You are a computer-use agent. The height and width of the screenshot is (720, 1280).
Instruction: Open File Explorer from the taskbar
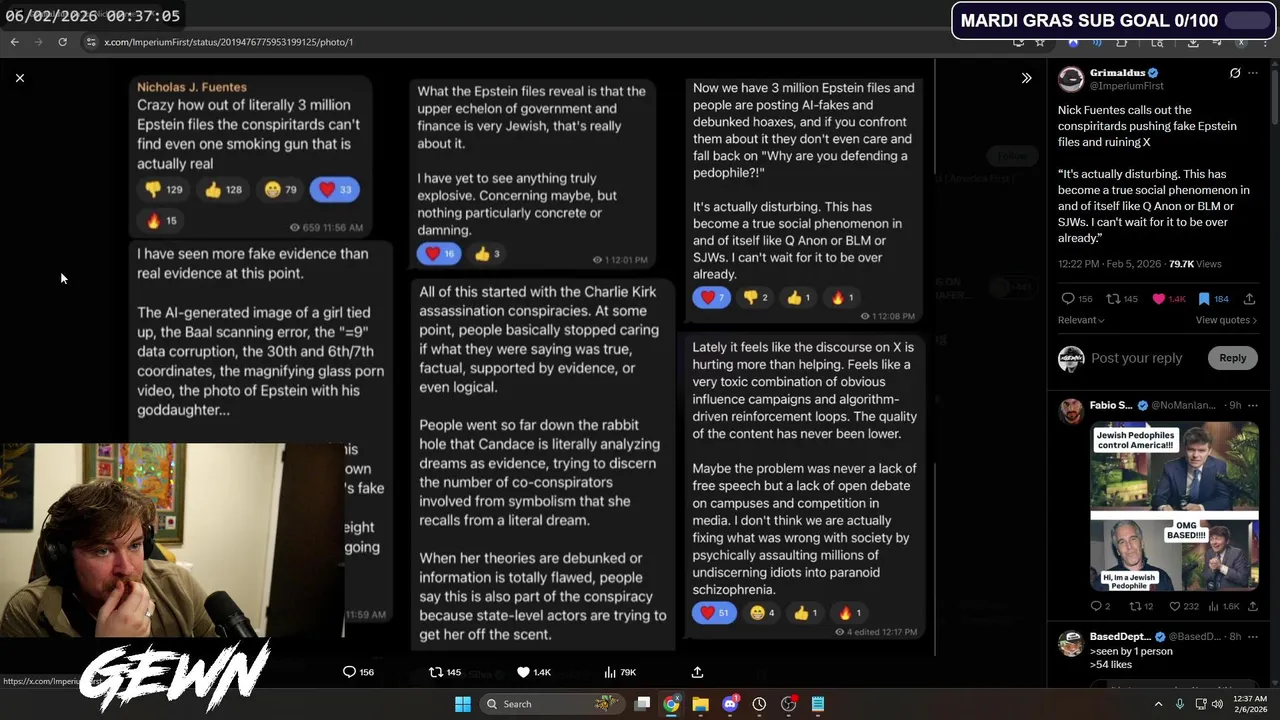tap(700, 704)
